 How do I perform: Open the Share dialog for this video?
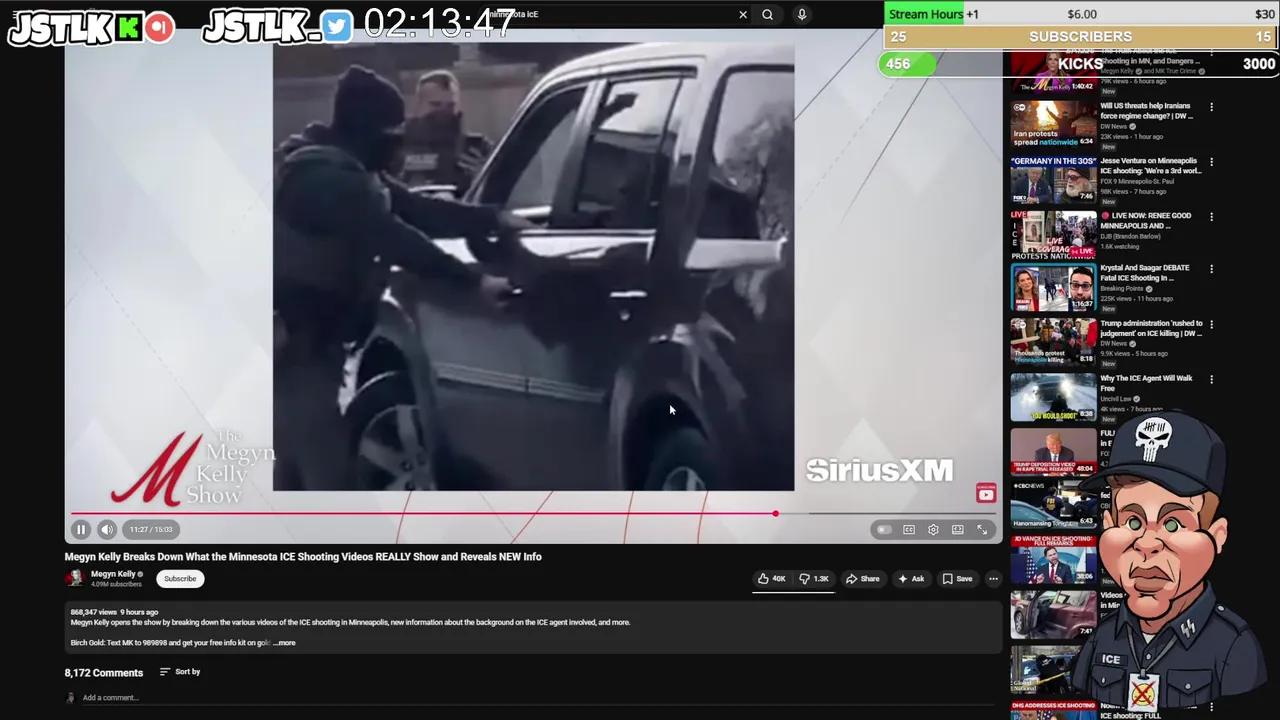tap(862, 578)
